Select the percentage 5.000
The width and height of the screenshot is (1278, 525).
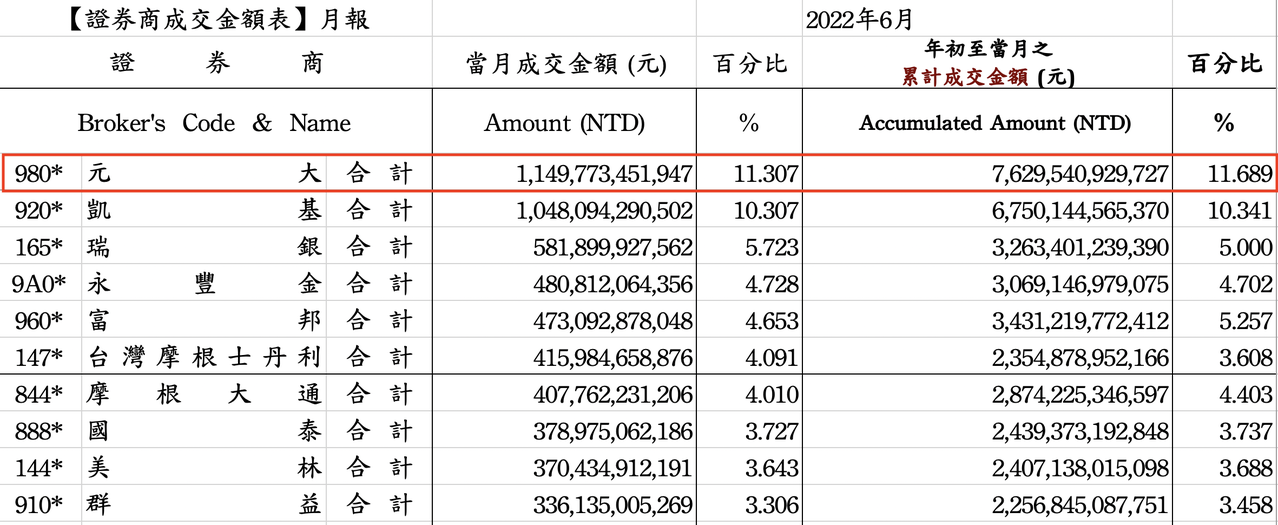point(1247,248)
